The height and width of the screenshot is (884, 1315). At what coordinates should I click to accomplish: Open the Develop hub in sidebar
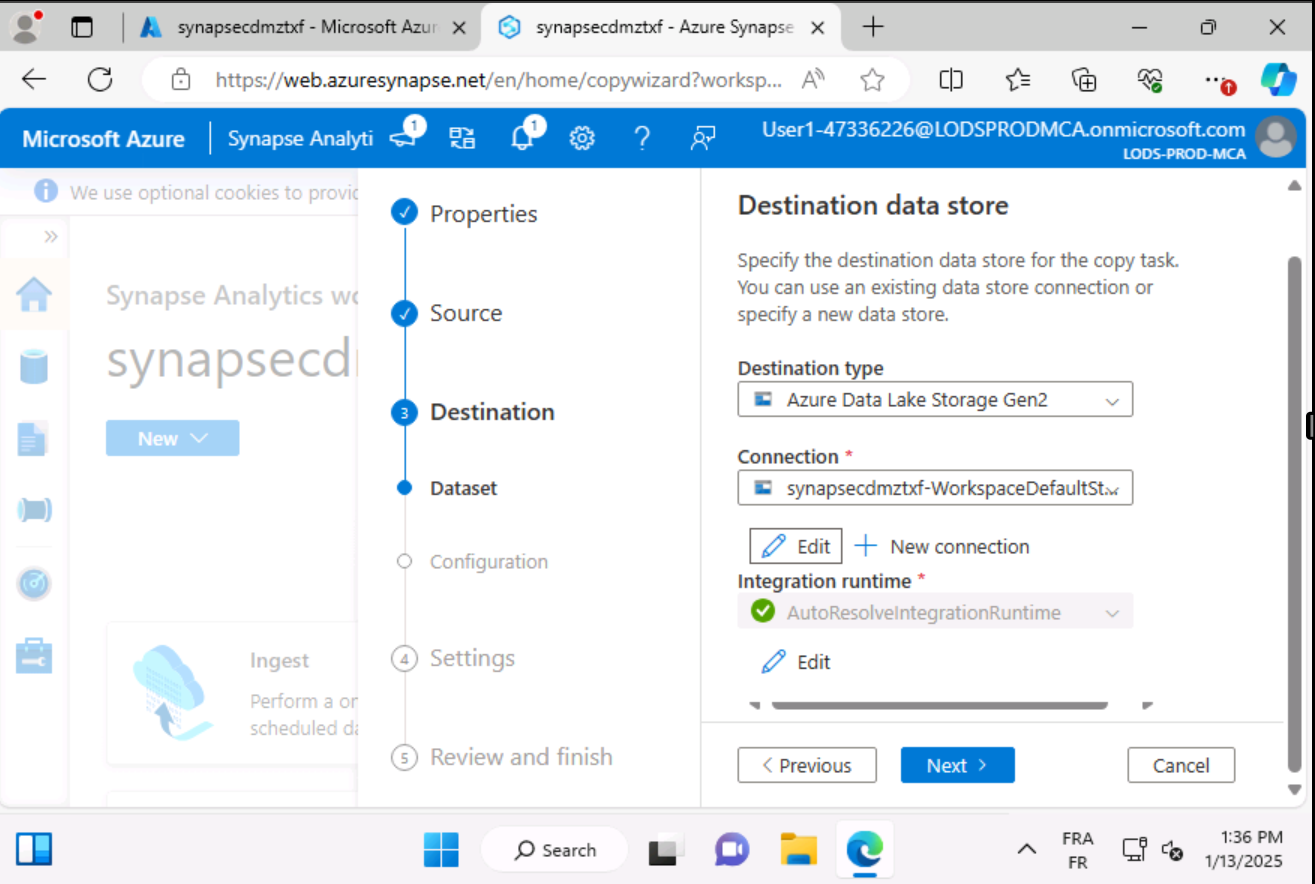coord(33,438)
